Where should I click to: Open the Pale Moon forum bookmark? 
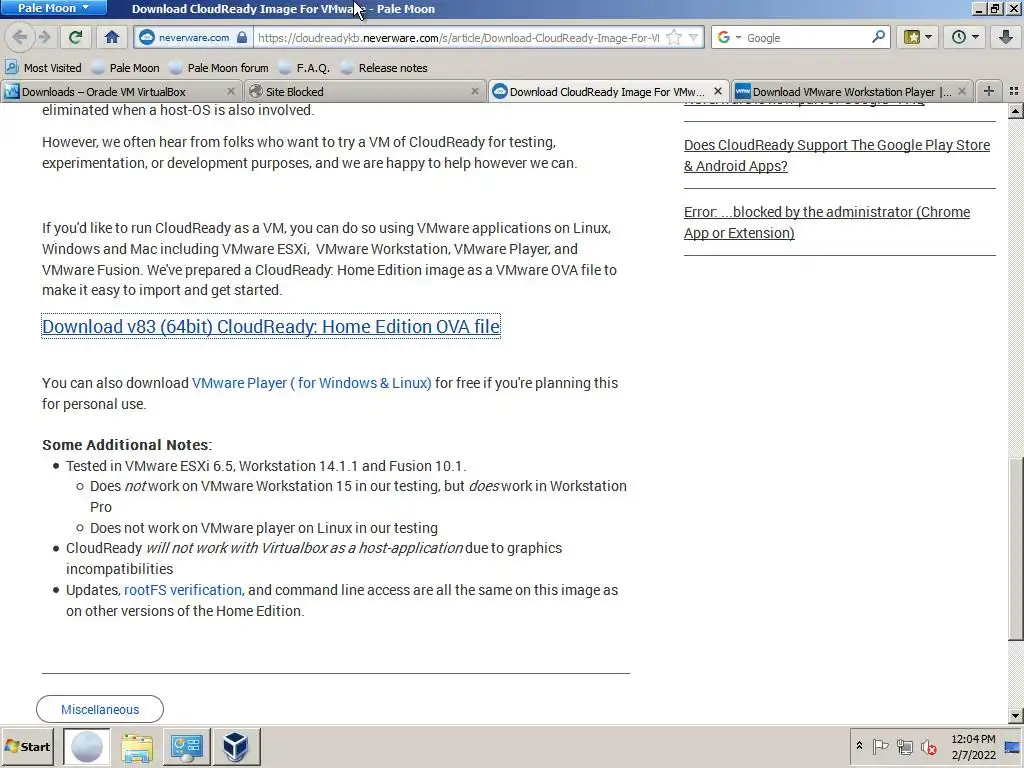(219, 67)
